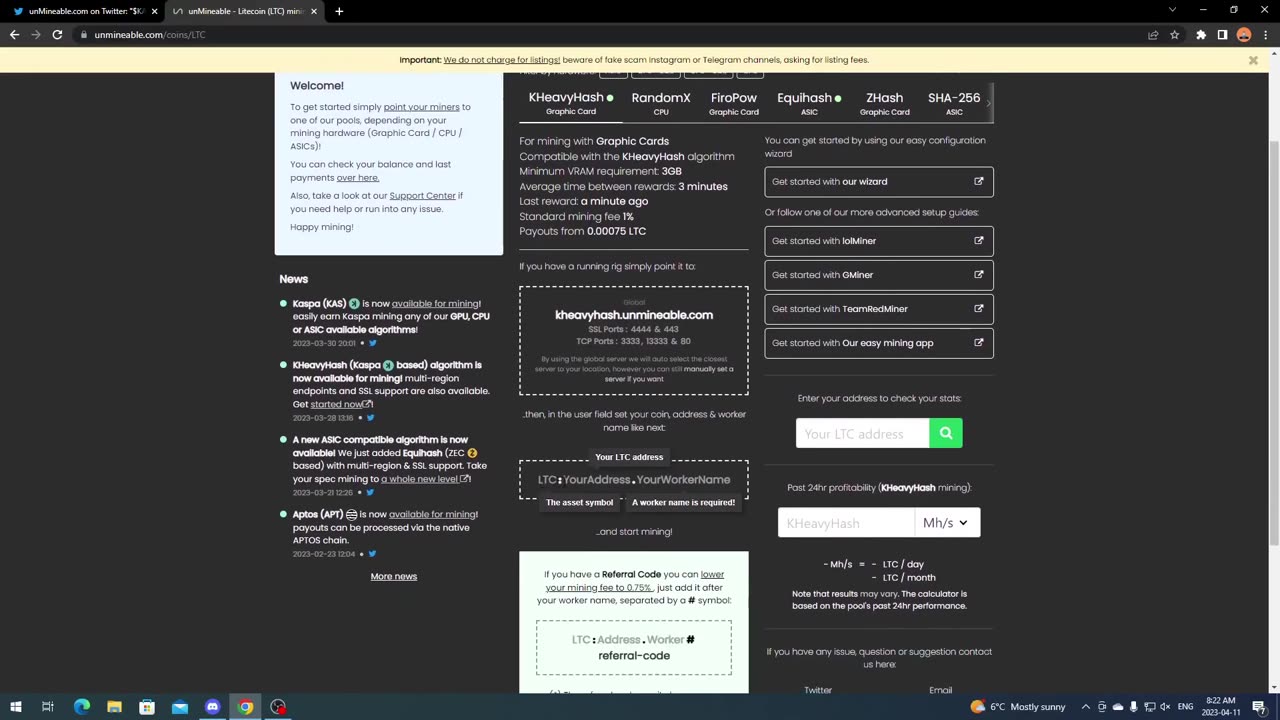The image size is (1280, 720).
Task: Open the Windows Start menu
Action: coord(15,707)
